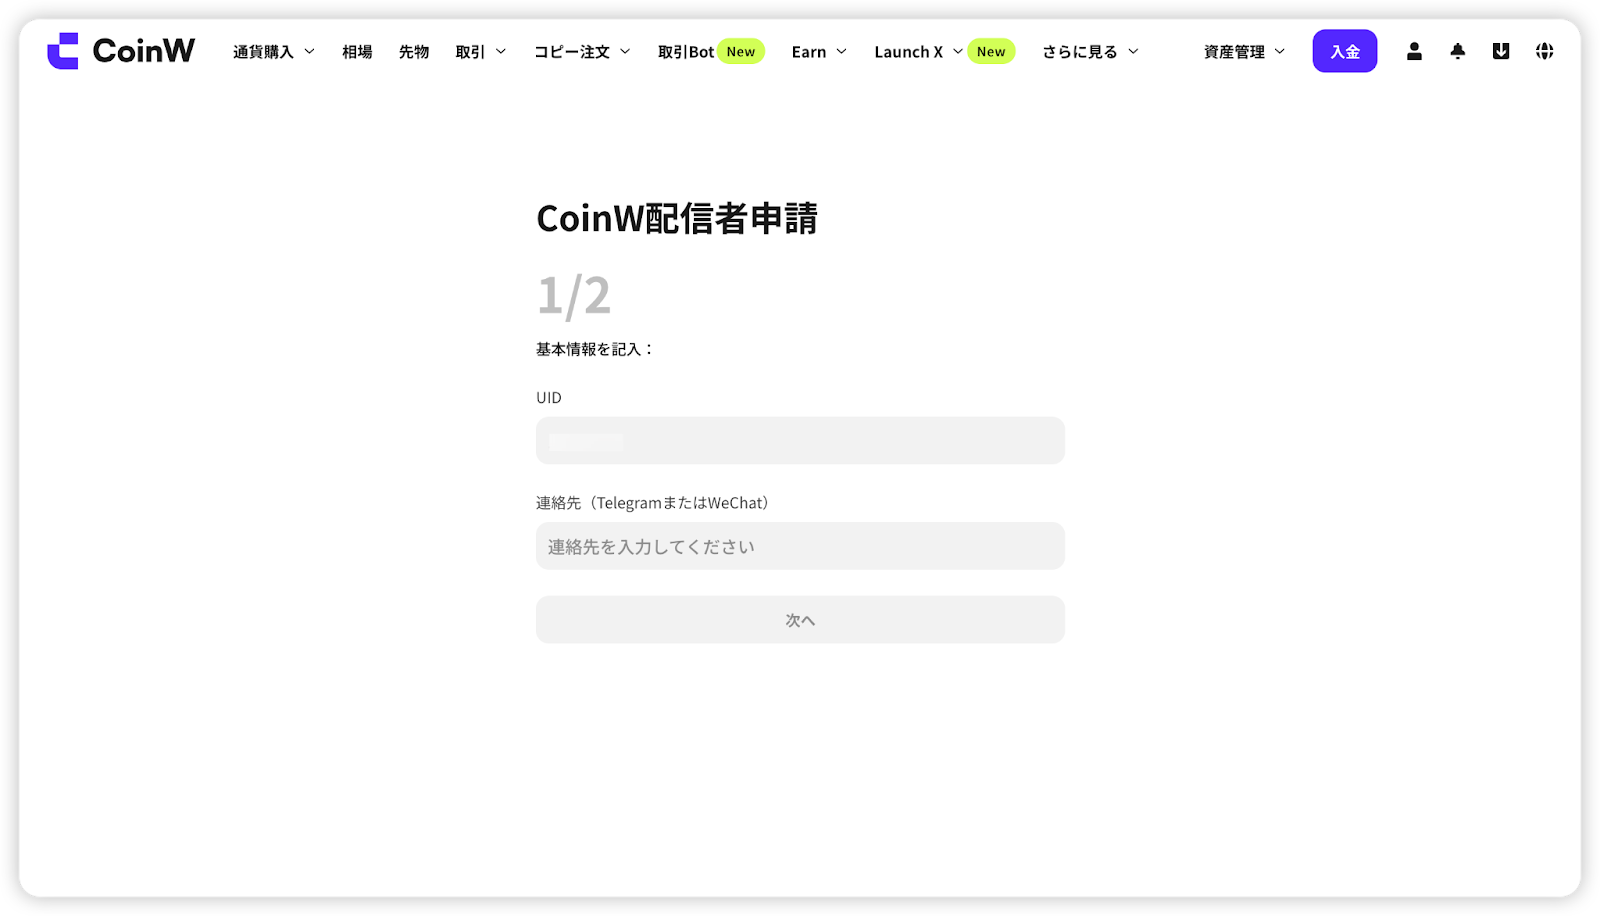This screenshot has width=1600, height=916.
Task: Open the user account profile icon
Action: (1414, 51)
